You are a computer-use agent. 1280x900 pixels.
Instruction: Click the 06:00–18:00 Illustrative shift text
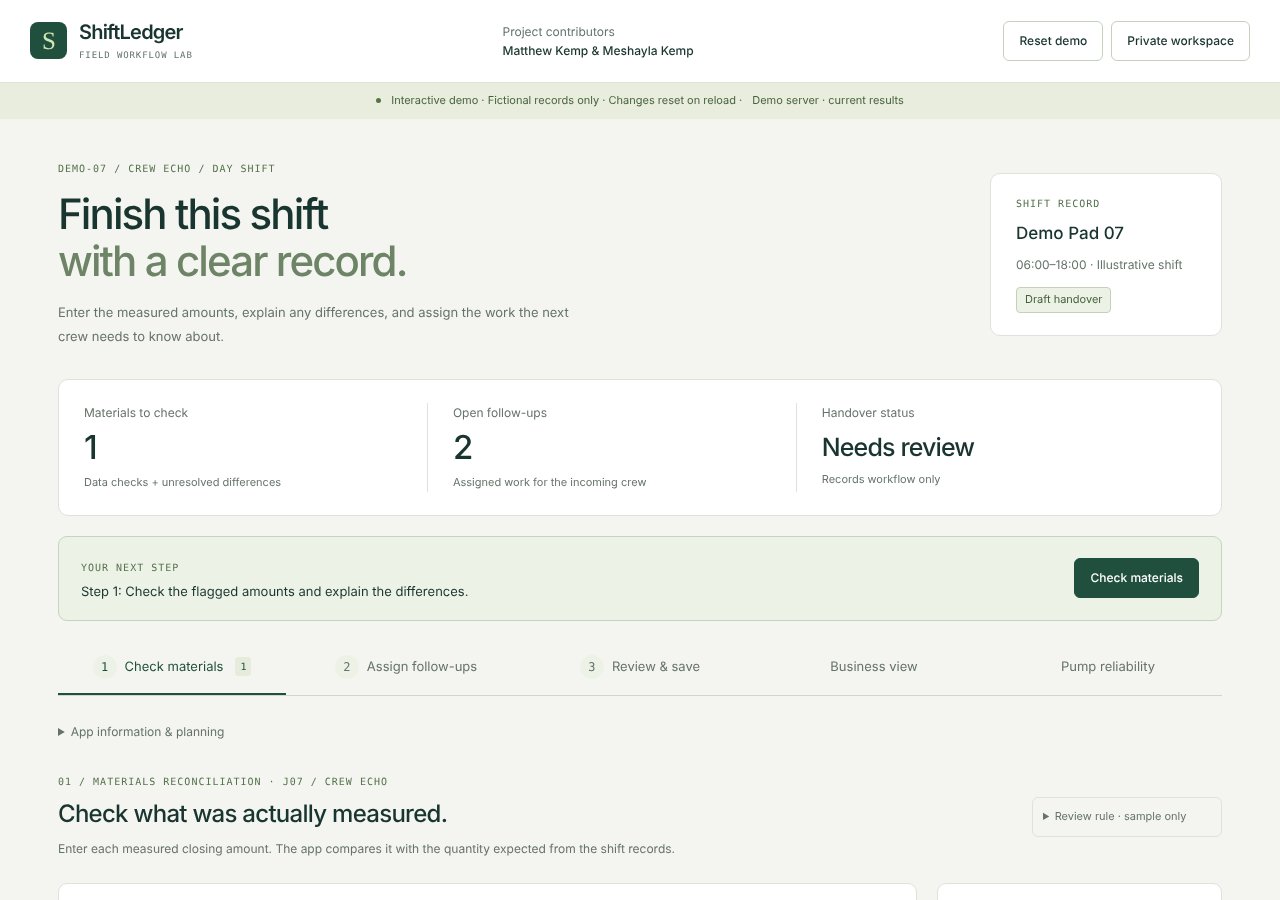point(1099,265)
